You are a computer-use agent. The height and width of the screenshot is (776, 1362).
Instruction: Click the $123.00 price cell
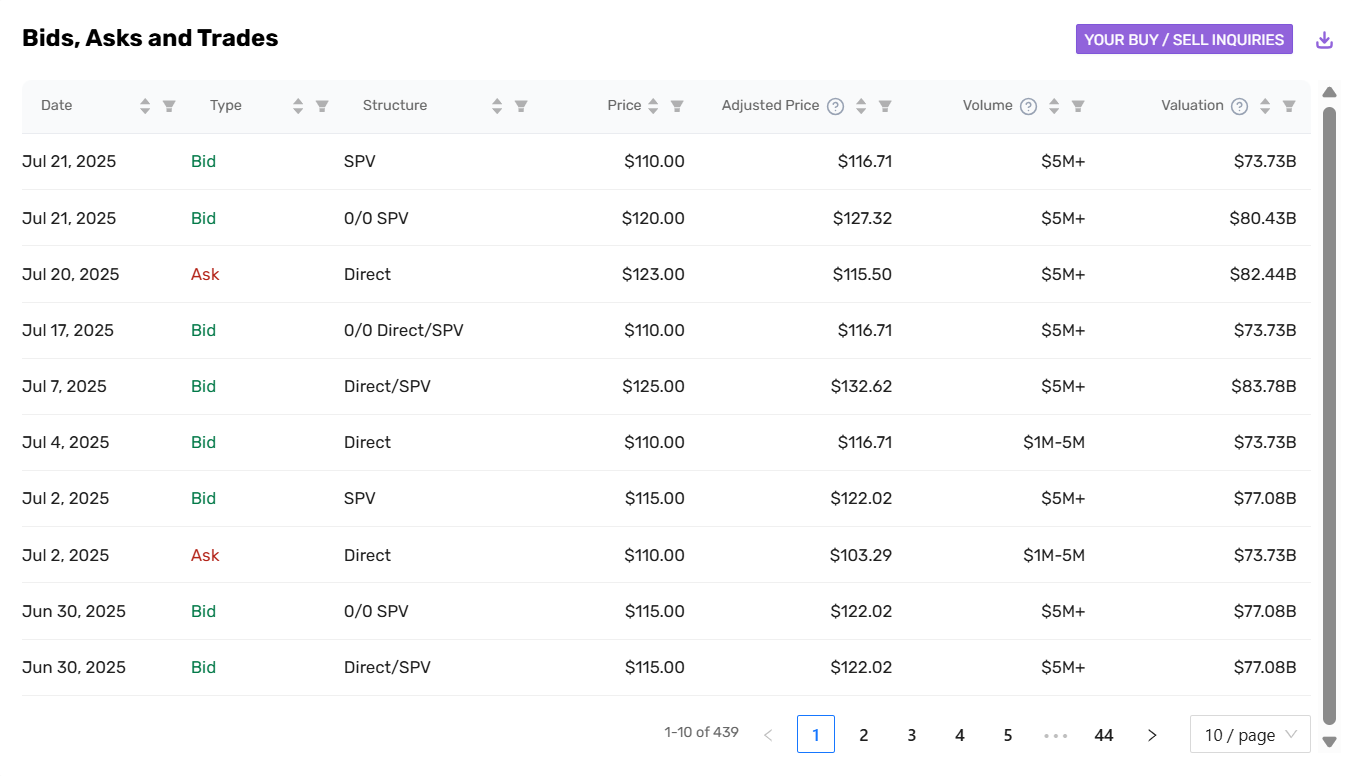click(x=653, y=274)
